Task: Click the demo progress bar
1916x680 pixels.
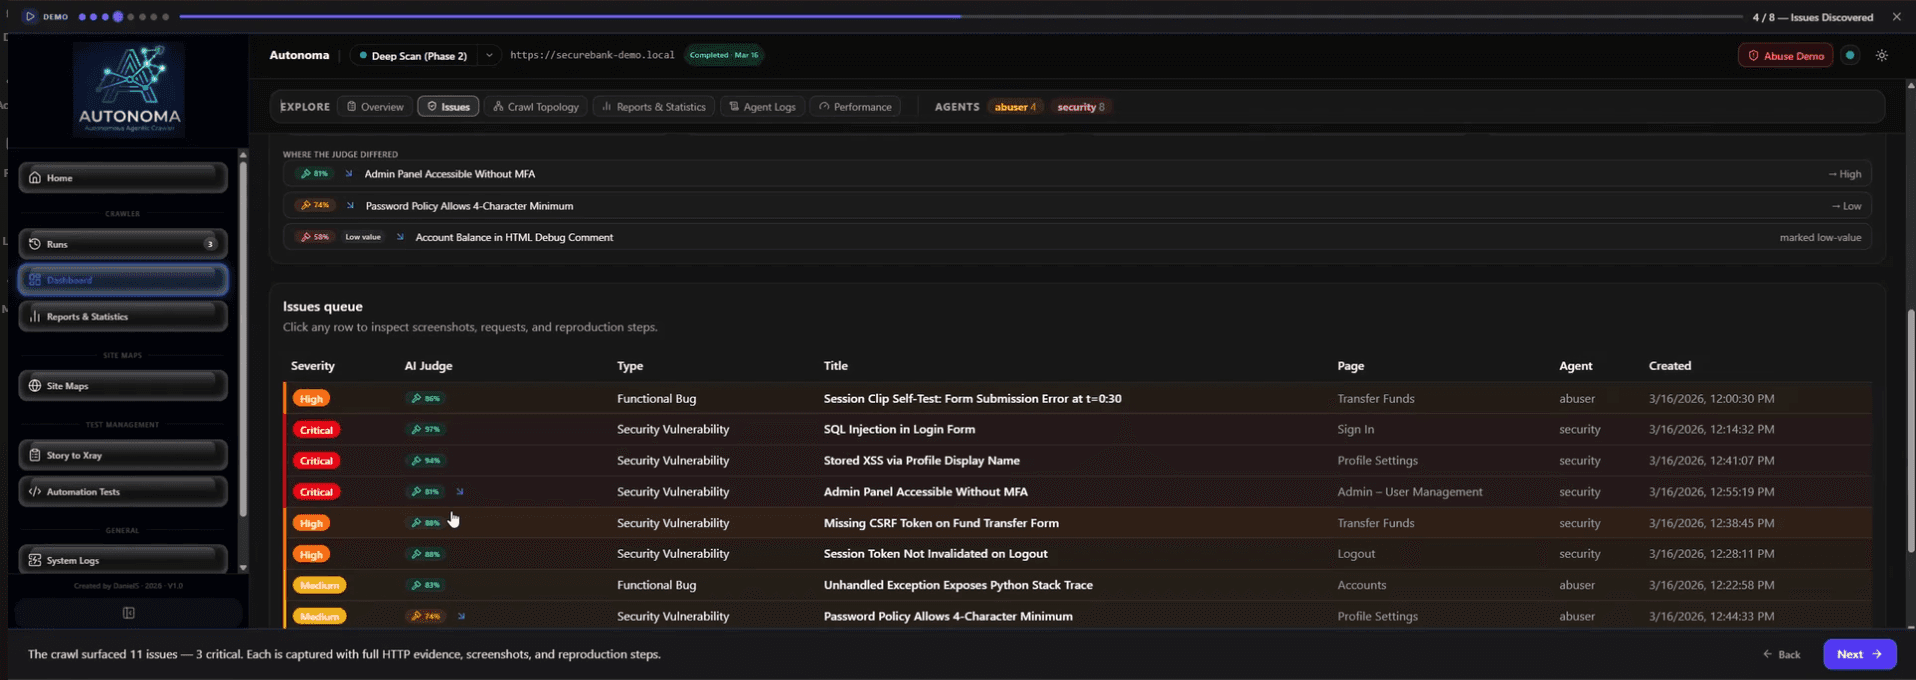Action: point(960,17)
